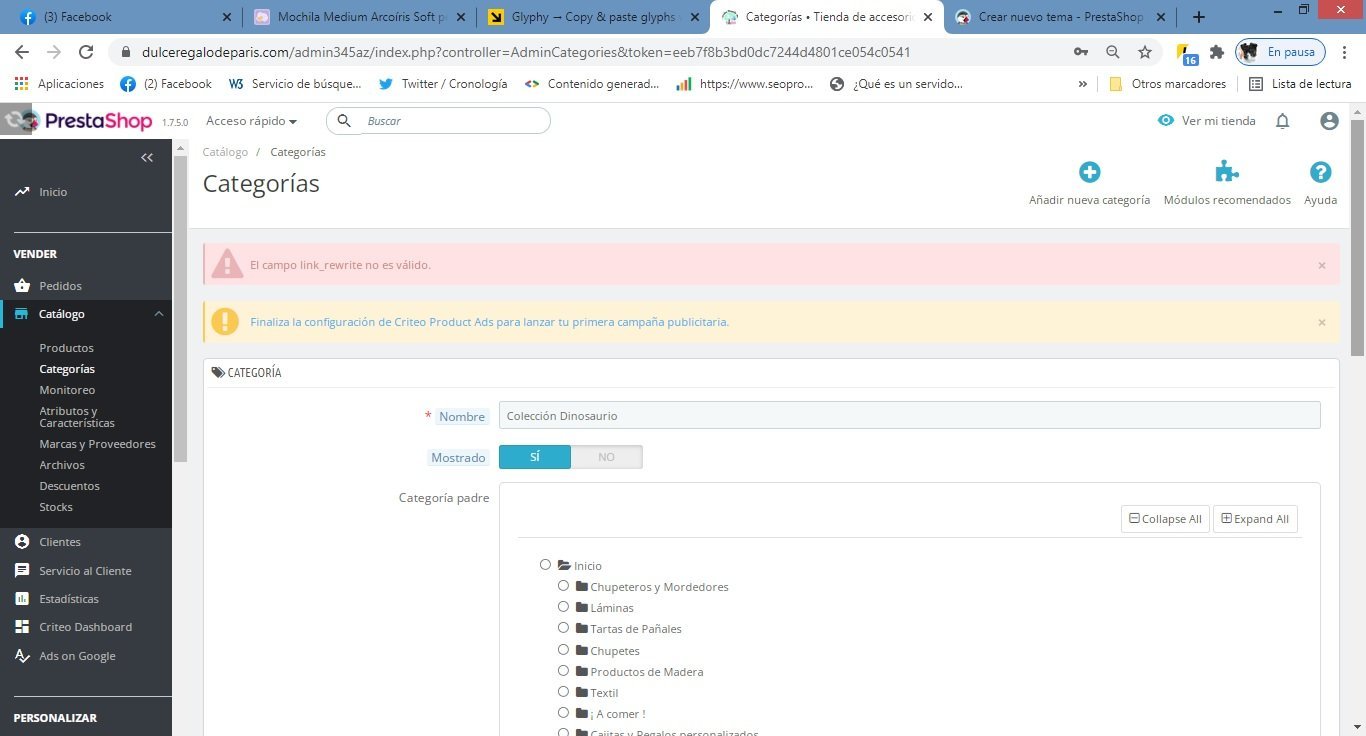Collapse the sidebar with double-chevron icon
The height and width of the screenshot is (736, 1366).
click(147, 158)
